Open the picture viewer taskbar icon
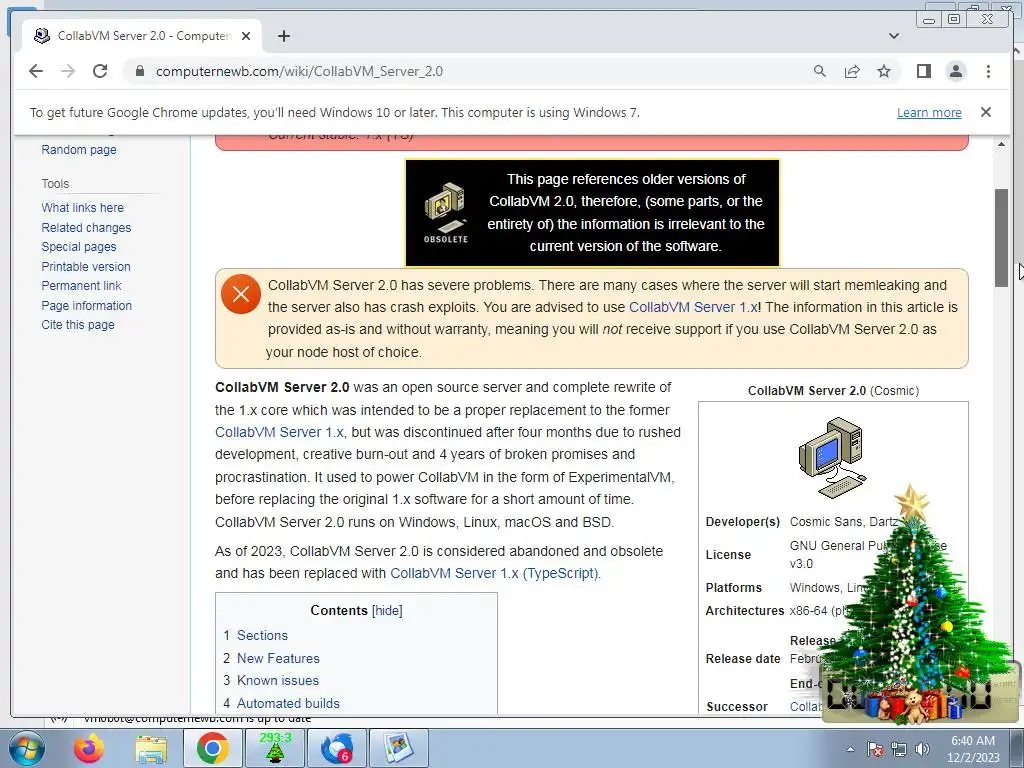Screen dimensions: 1024x768 tap(399, 748)
